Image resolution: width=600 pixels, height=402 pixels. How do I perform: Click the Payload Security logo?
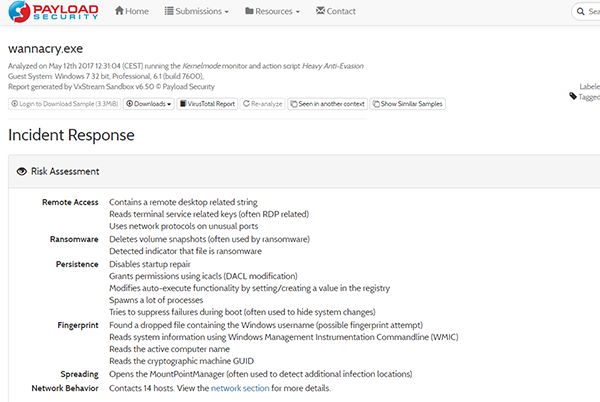click(x=54, y=11)
